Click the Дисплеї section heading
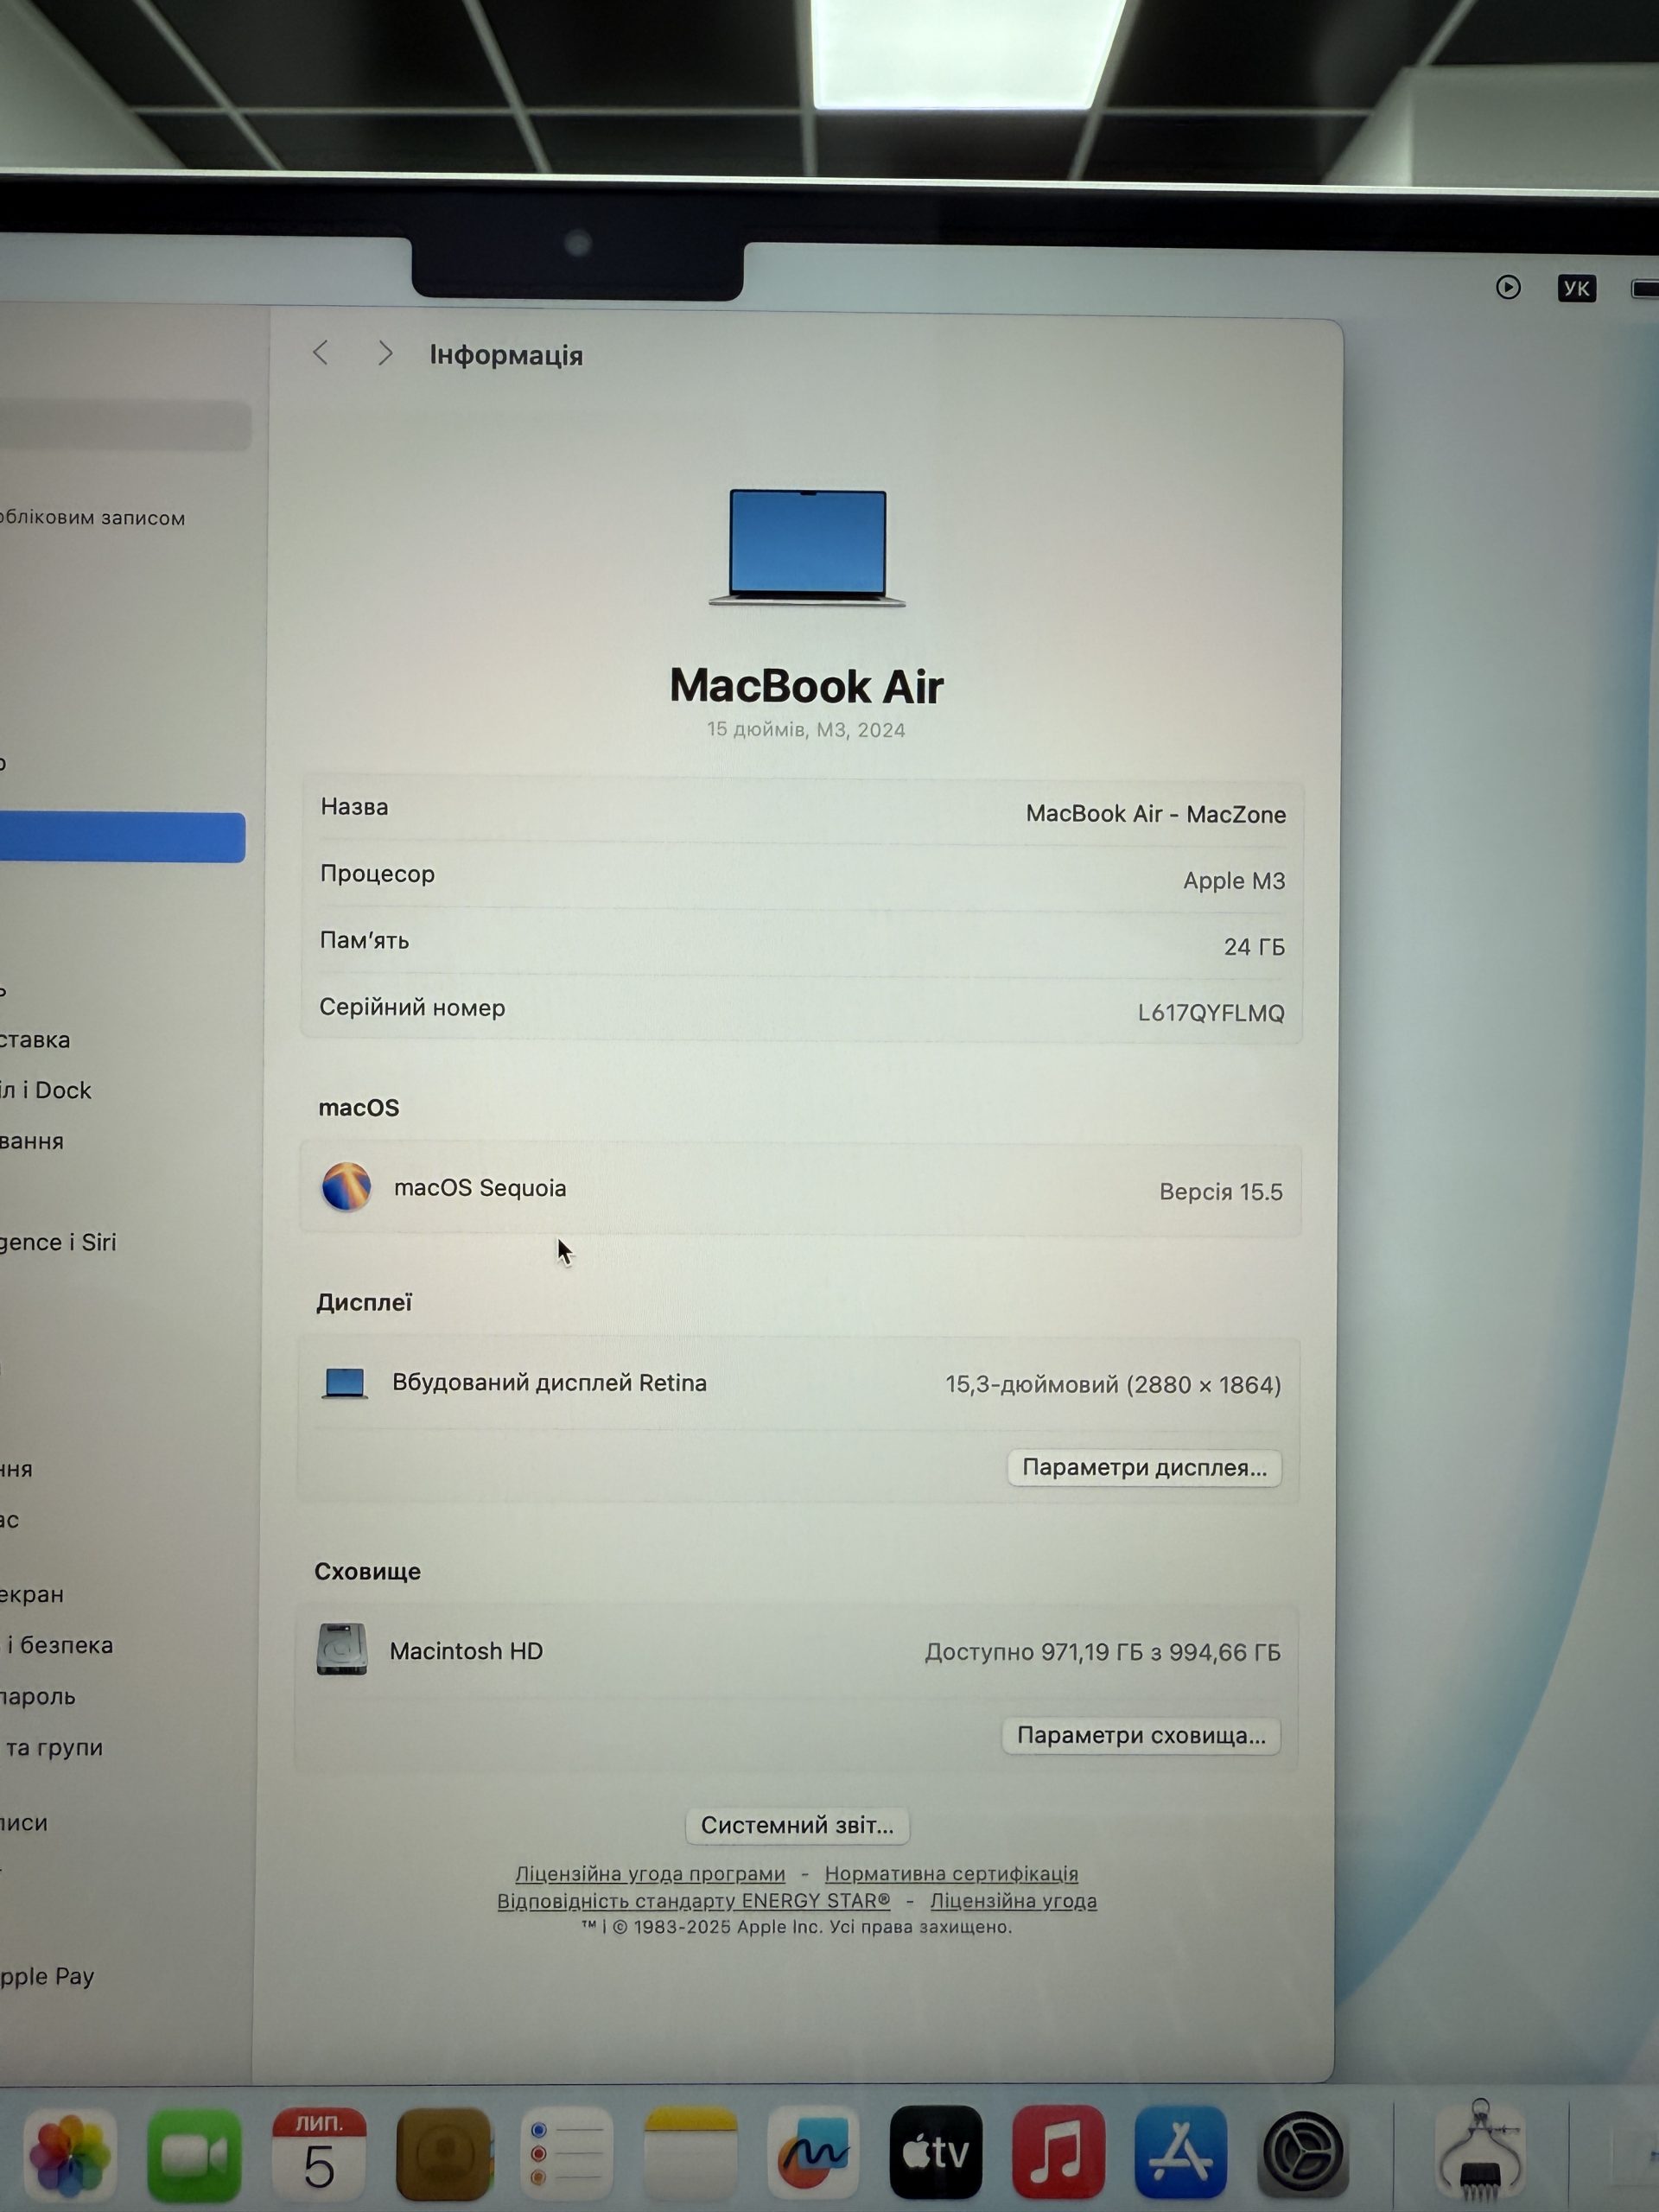1659x2212 pixels. tap(364, 1302)
